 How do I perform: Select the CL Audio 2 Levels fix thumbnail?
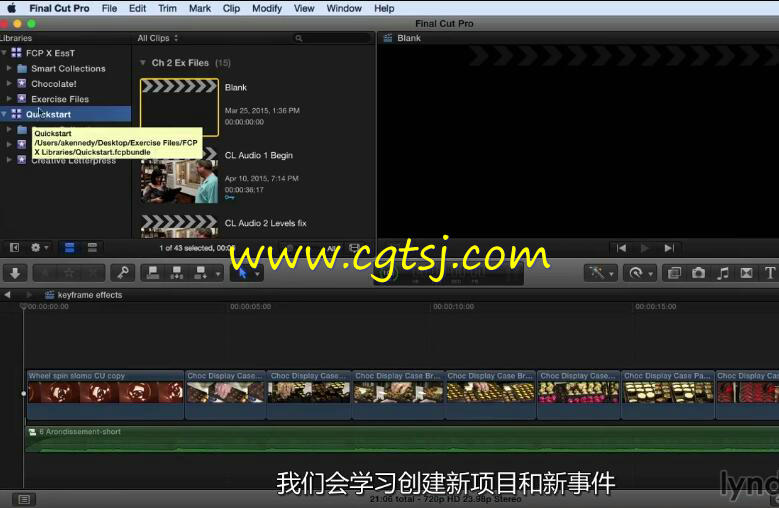179,226
